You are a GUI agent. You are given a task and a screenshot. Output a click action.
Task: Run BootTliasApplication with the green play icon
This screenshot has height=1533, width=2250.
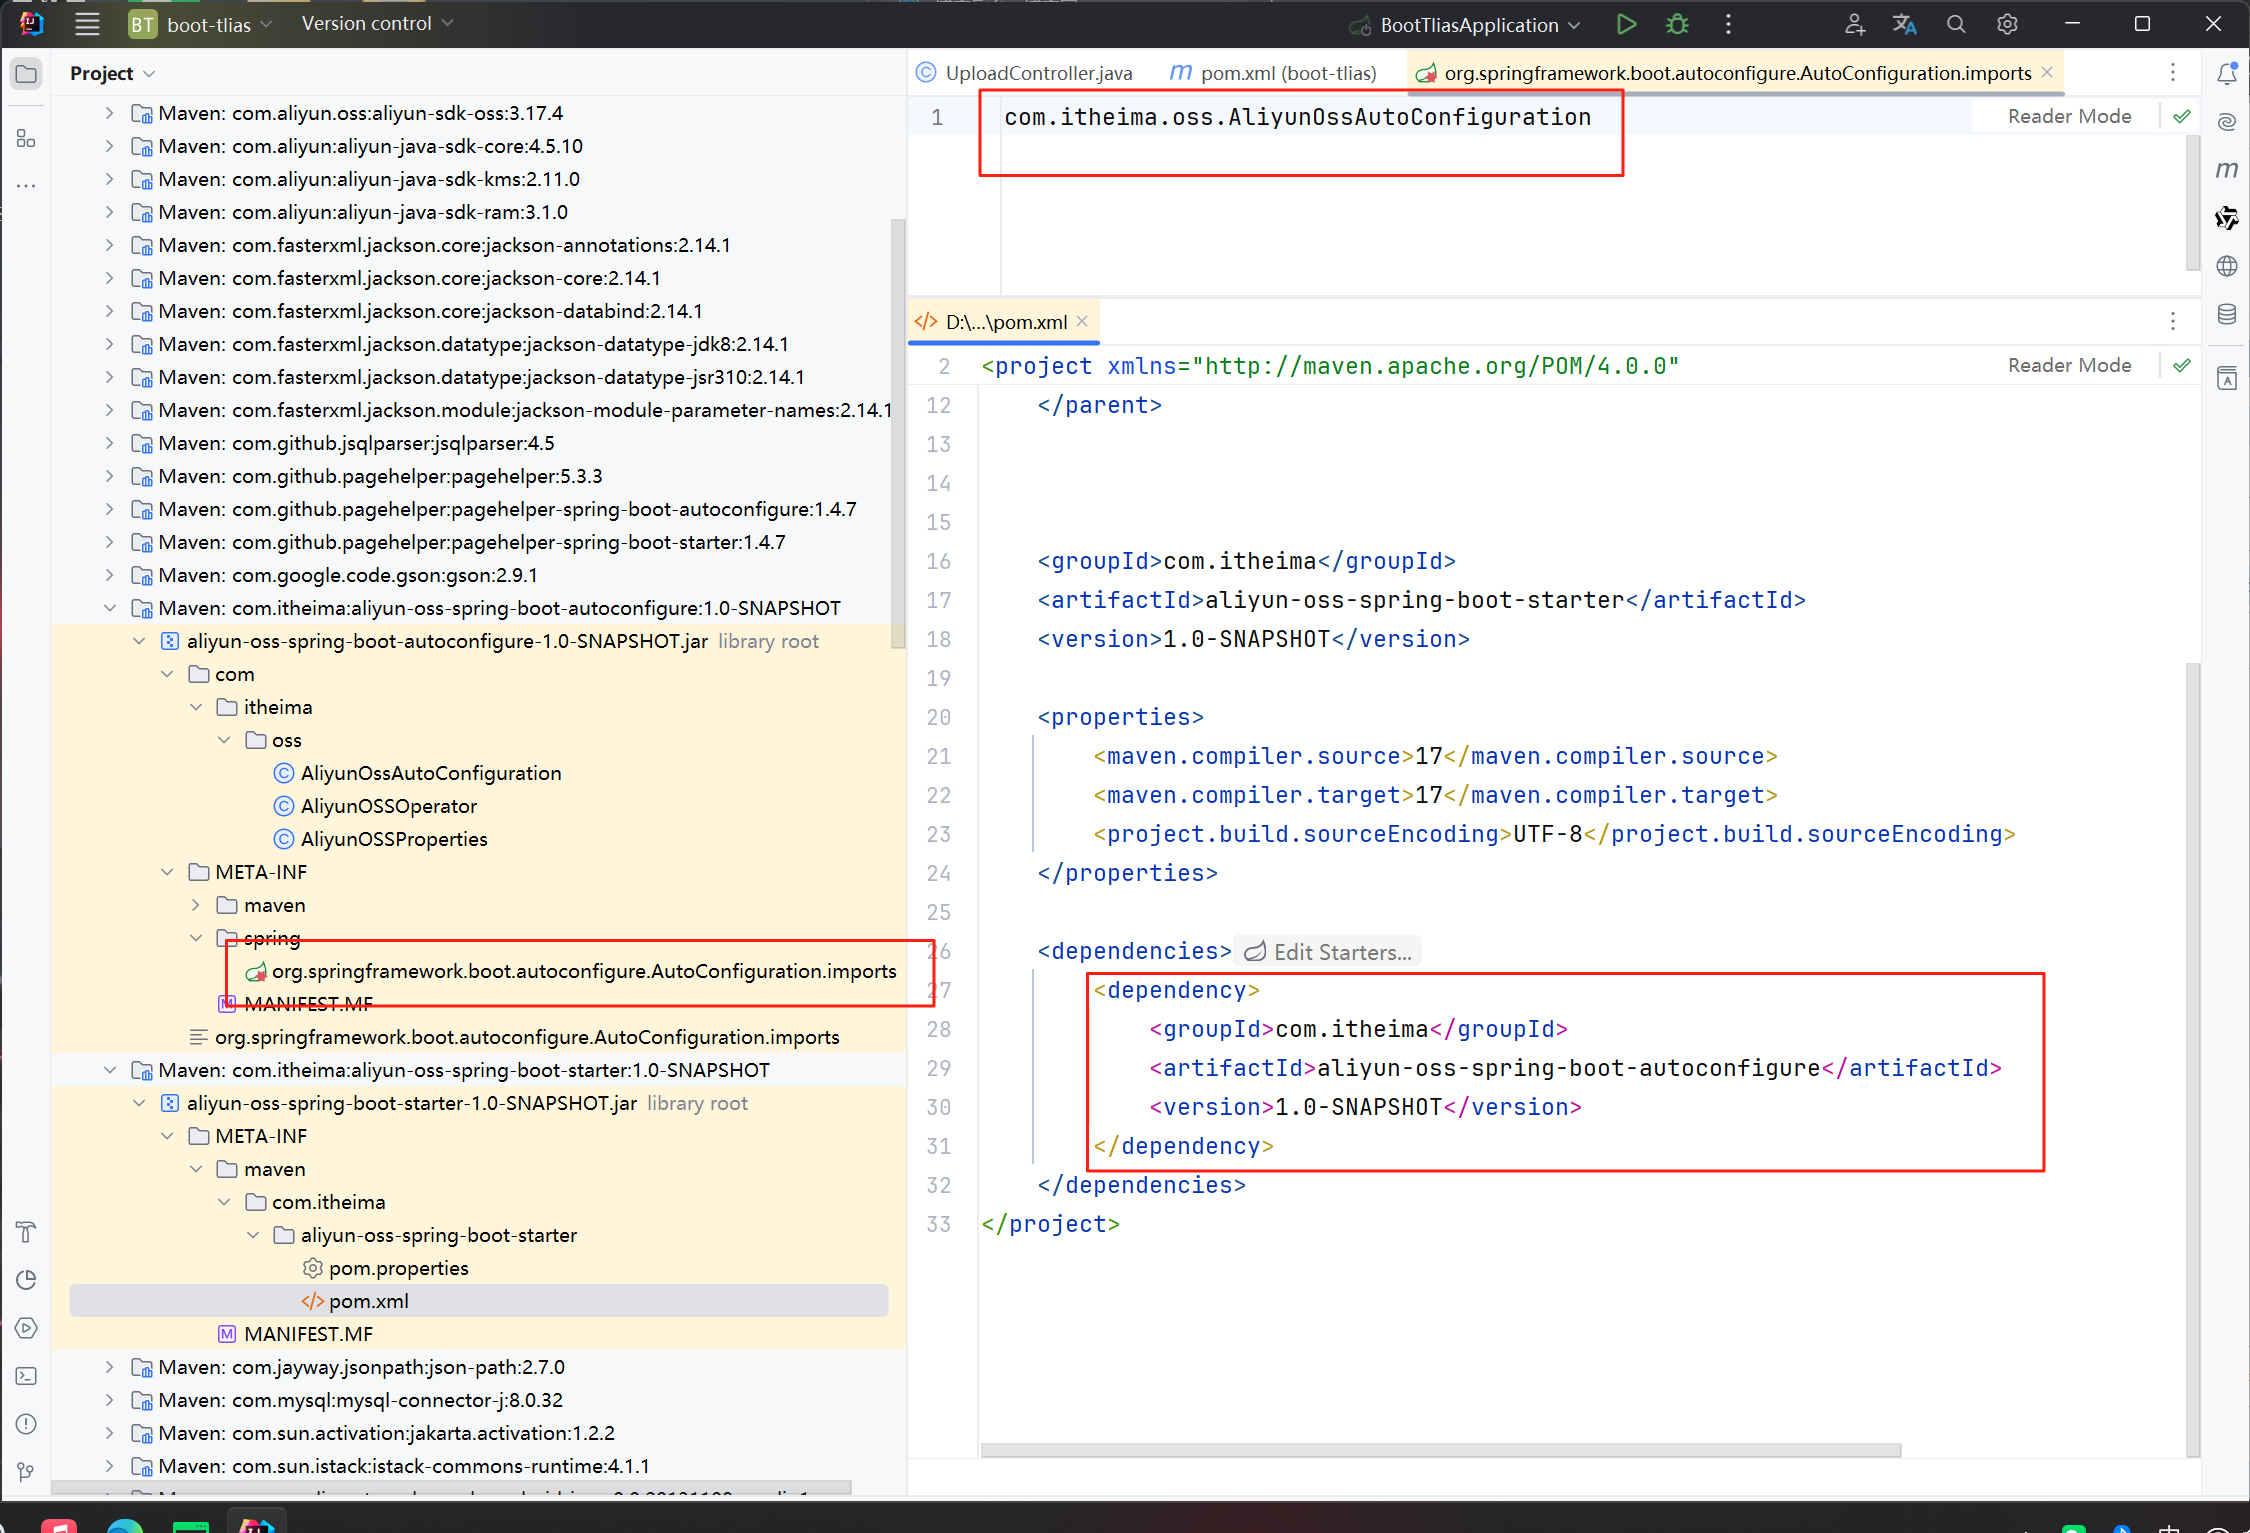(x=1626, y=24)
